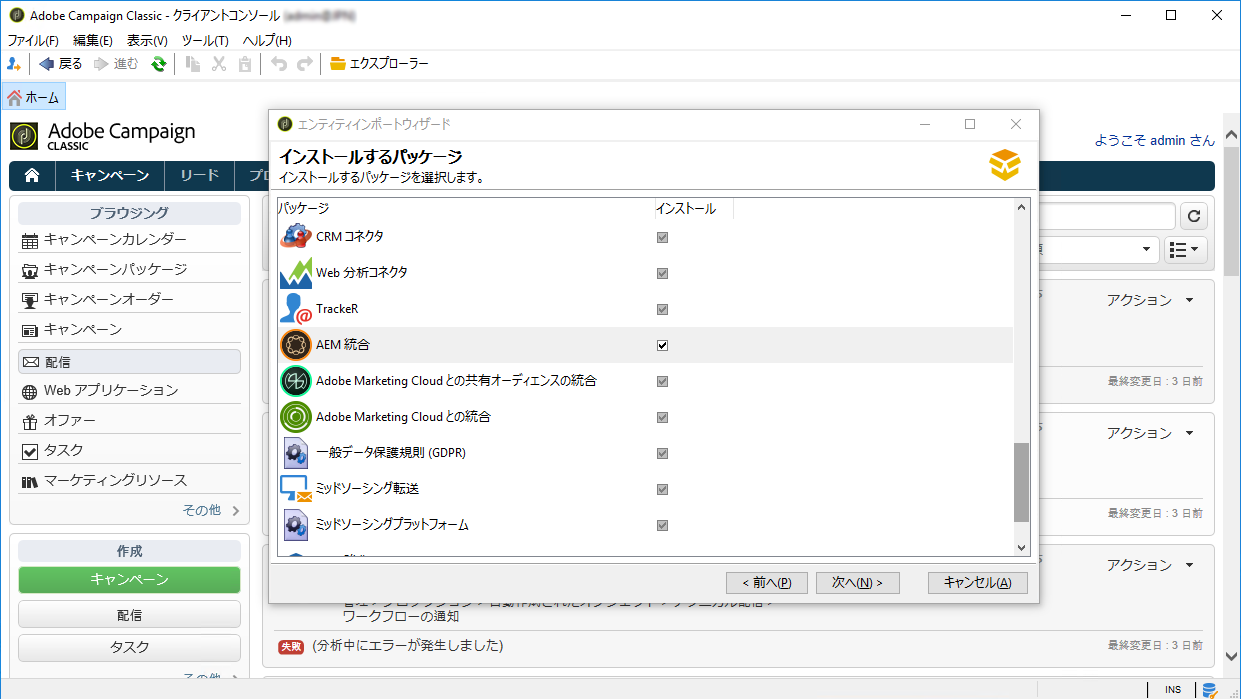Click the home icon in navigation bar

tap(32, 175)
